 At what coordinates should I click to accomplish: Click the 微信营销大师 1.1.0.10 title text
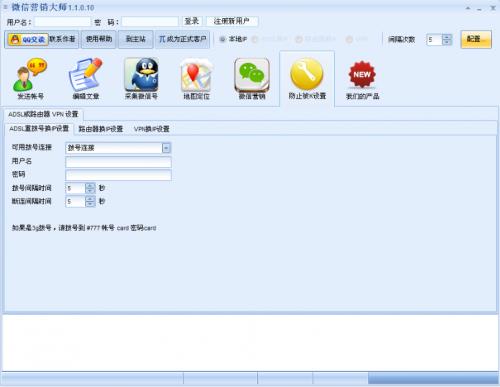click(x=53, y=7)
